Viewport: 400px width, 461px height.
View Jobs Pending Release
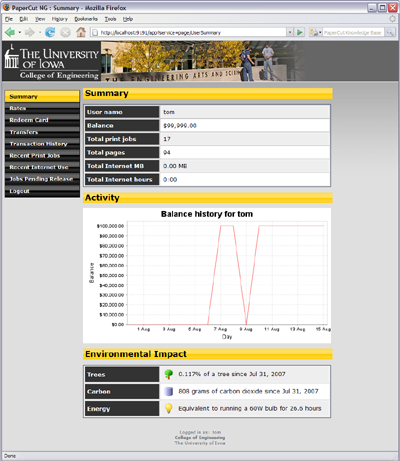[x=42, y=179]
